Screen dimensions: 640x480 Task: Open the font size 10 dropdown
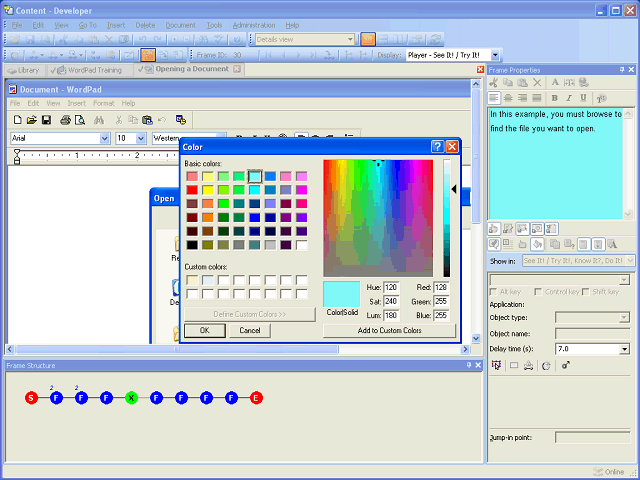pyautogui.click(x=141, y=138)
